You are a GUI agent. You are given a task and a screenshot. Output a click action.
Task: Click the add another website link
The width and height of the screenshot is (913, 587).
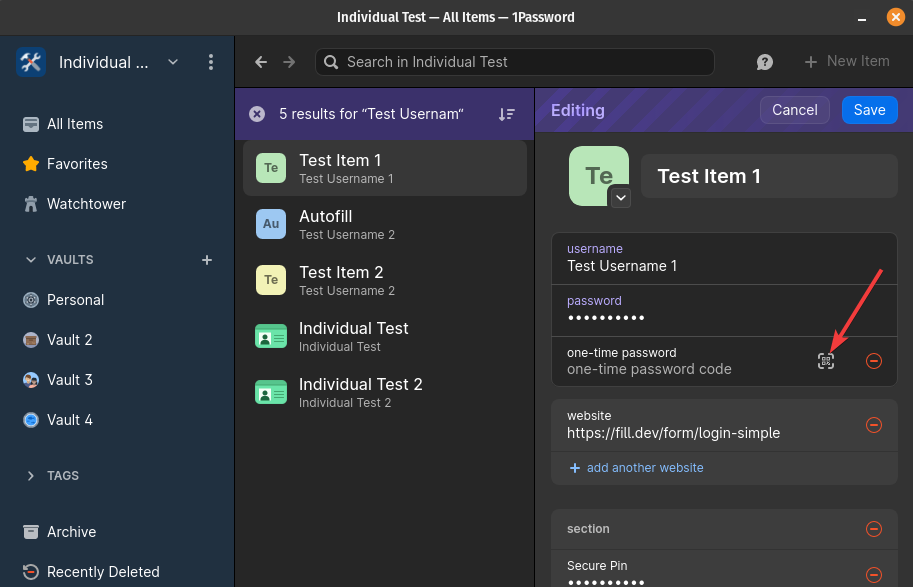644,468
